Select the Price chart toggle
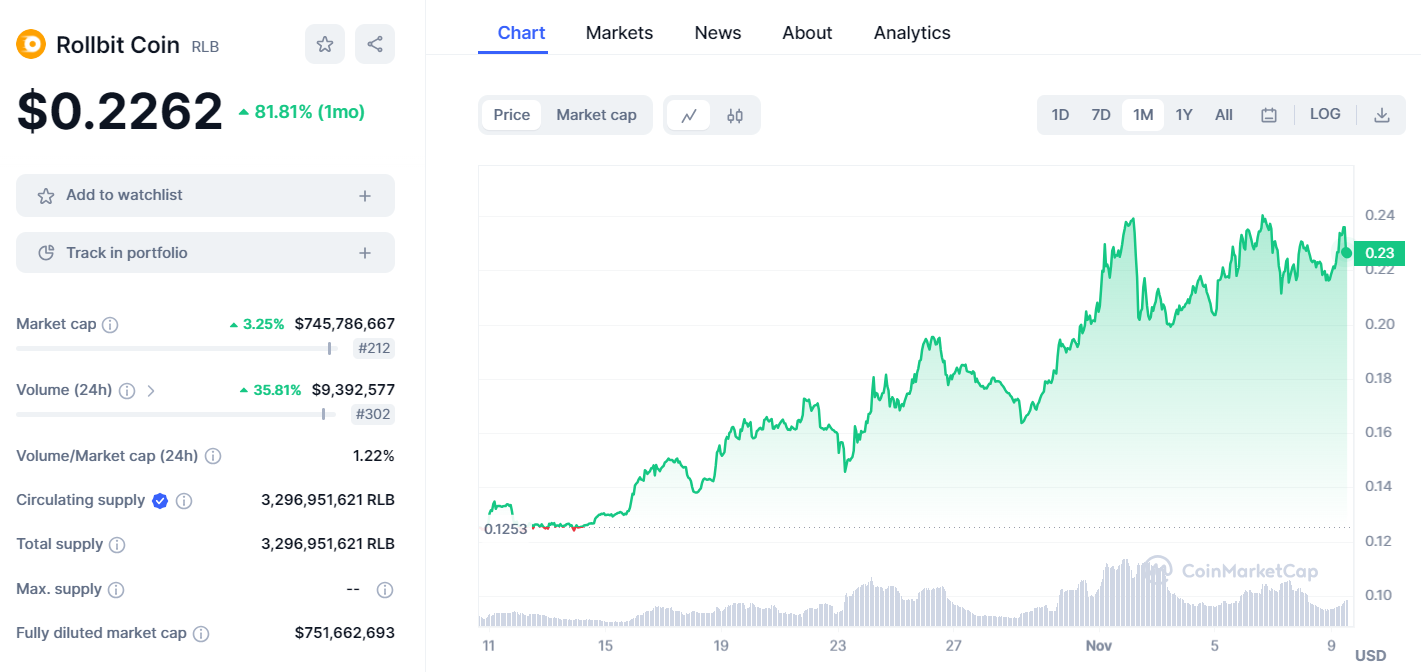This screenshot has height=672, width=1421. 512,115
